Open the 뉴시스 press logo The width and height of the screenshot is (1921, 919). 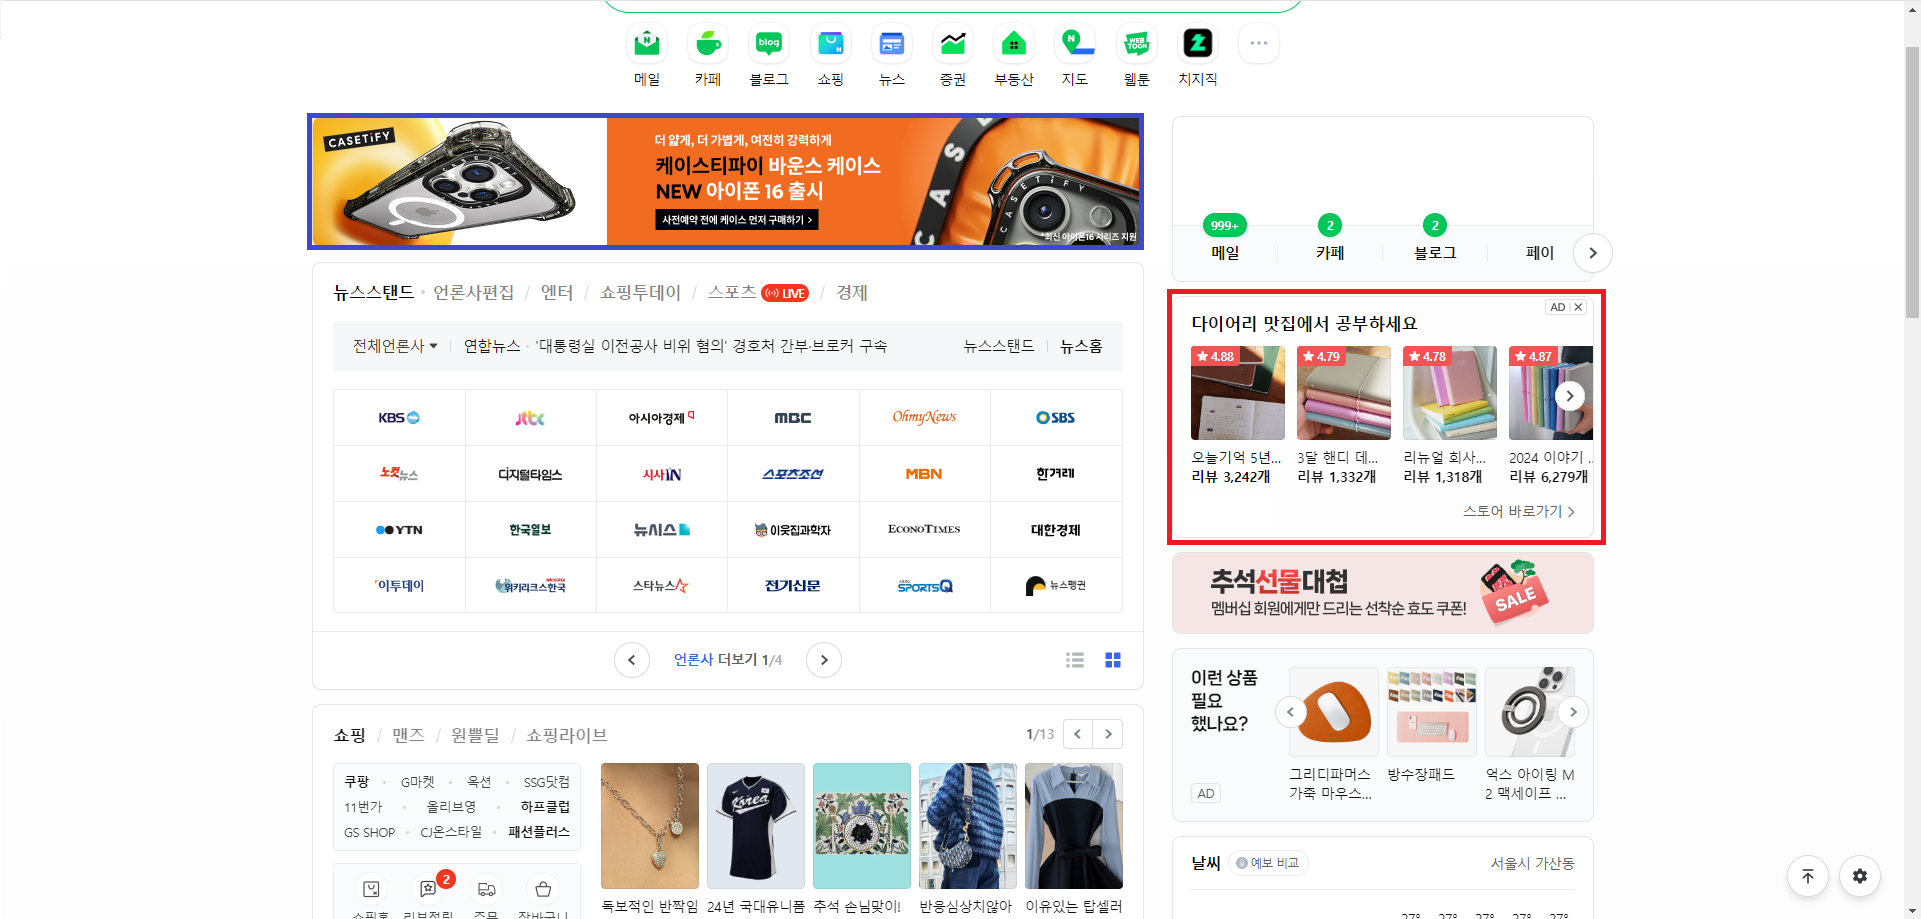point(661,530)
